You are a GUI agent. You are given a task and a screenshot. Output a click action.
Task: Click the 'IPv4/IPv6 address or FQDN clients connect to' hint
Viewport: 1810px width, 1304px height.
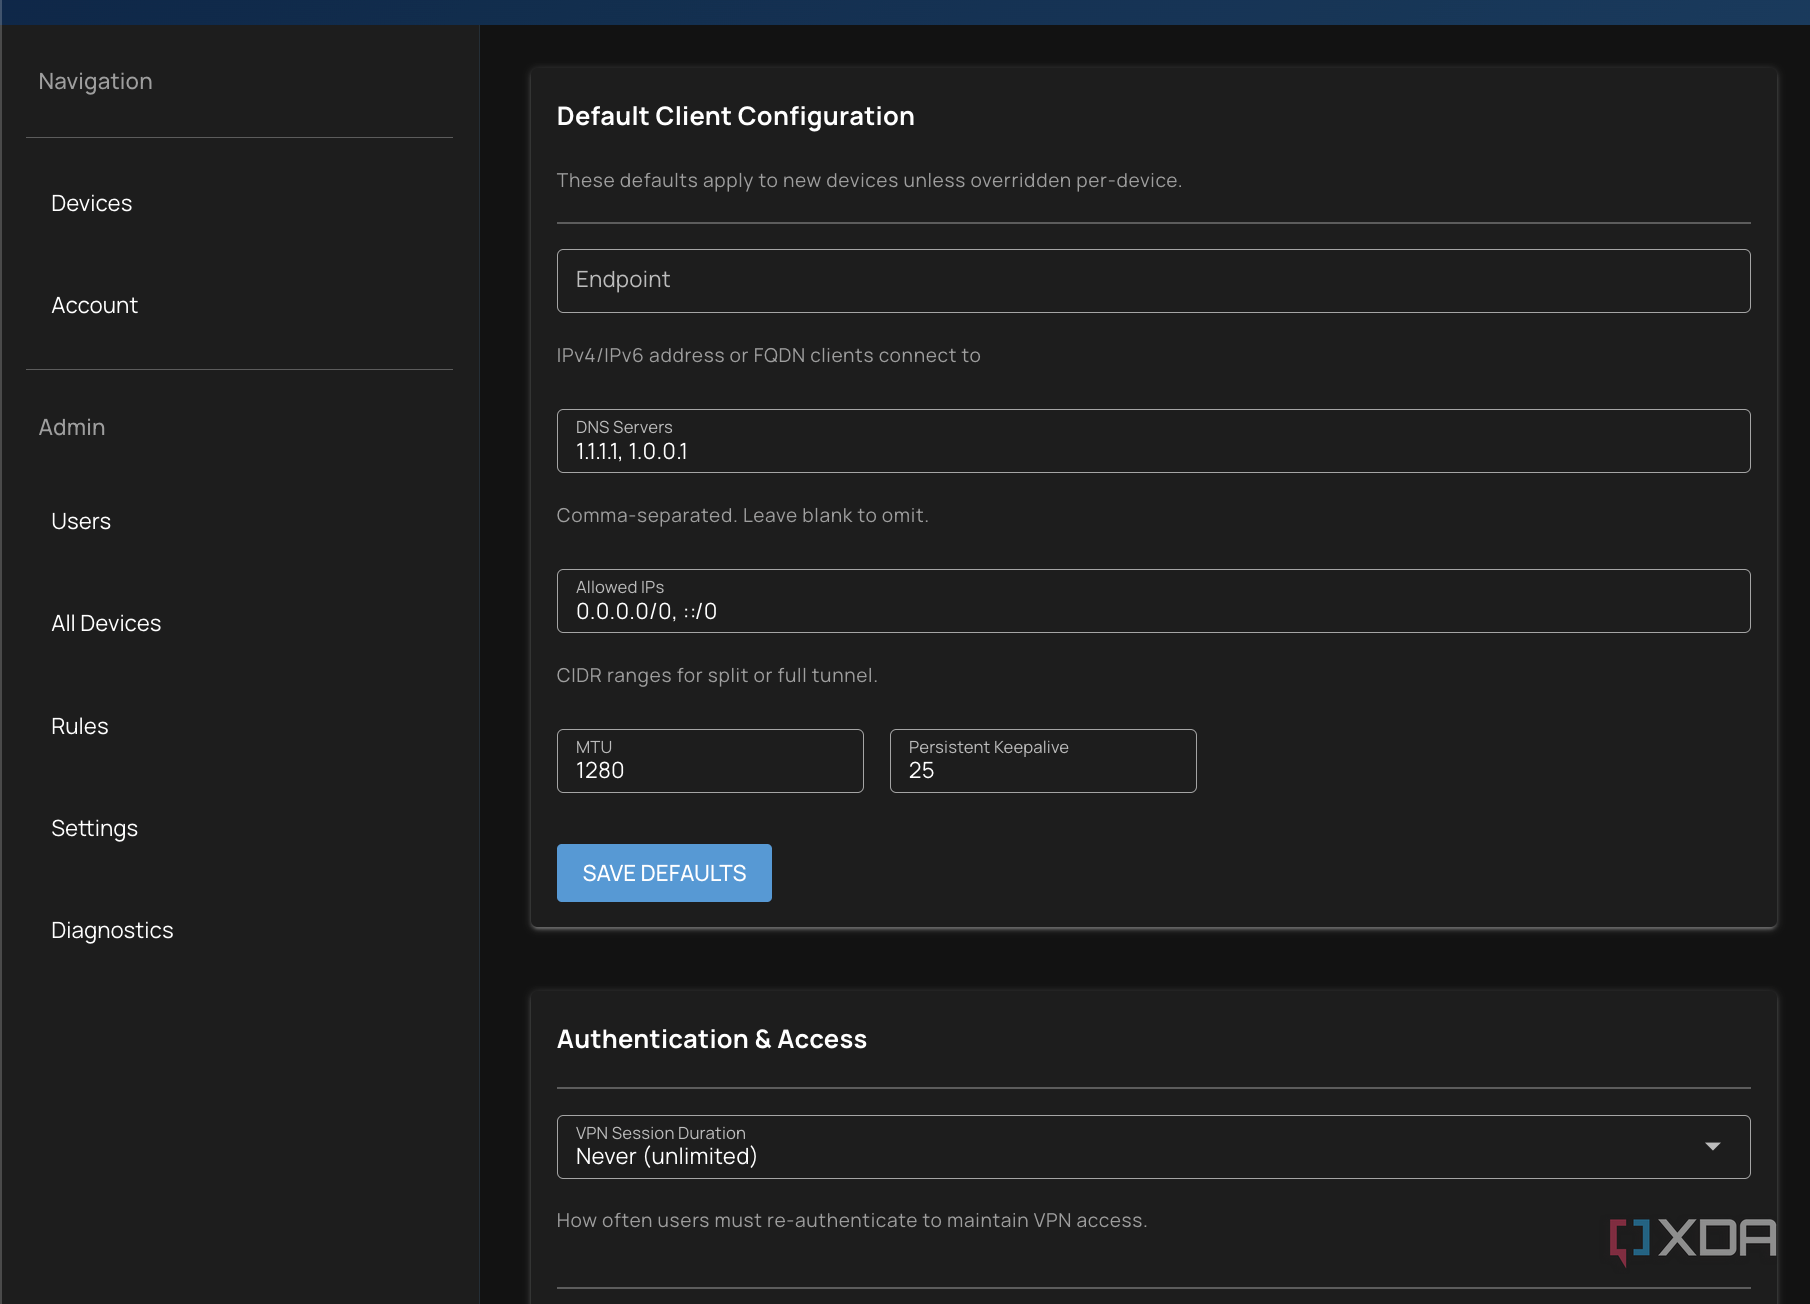(x=768, y=355)
